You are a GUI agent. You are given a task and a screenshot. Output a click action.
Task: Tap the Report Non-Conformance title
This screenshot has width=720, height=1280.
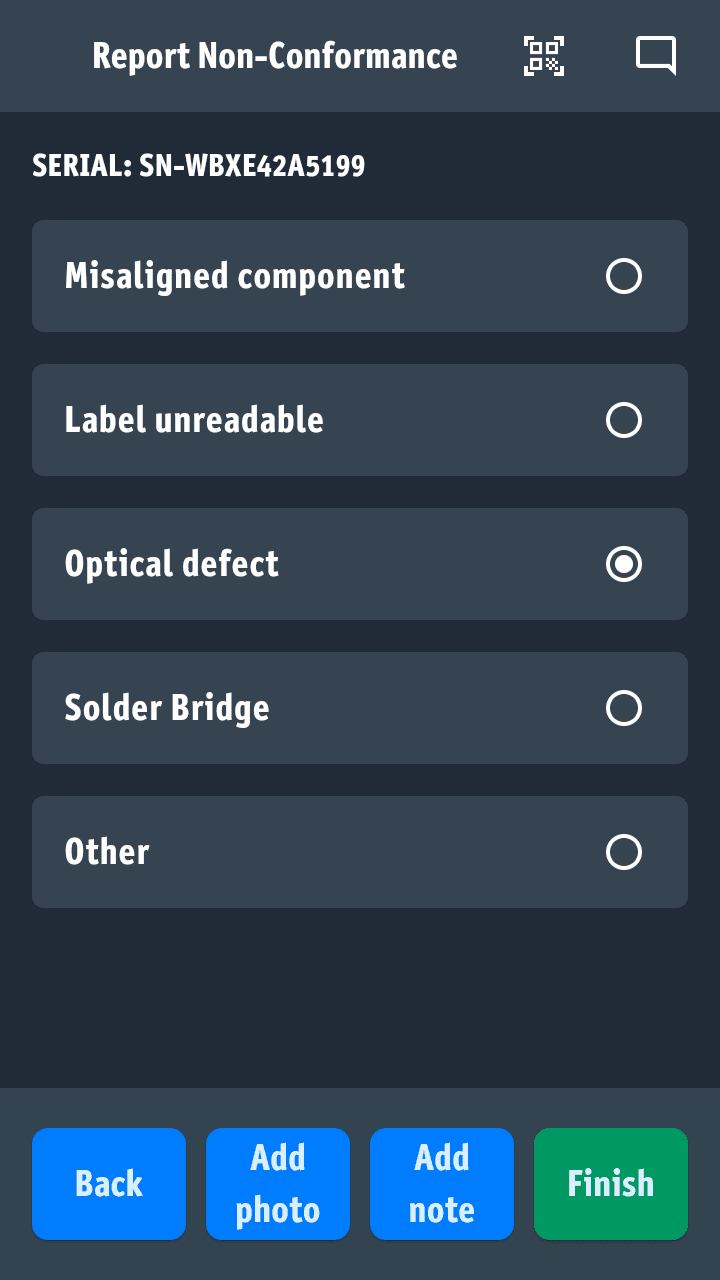click(275, 56)
